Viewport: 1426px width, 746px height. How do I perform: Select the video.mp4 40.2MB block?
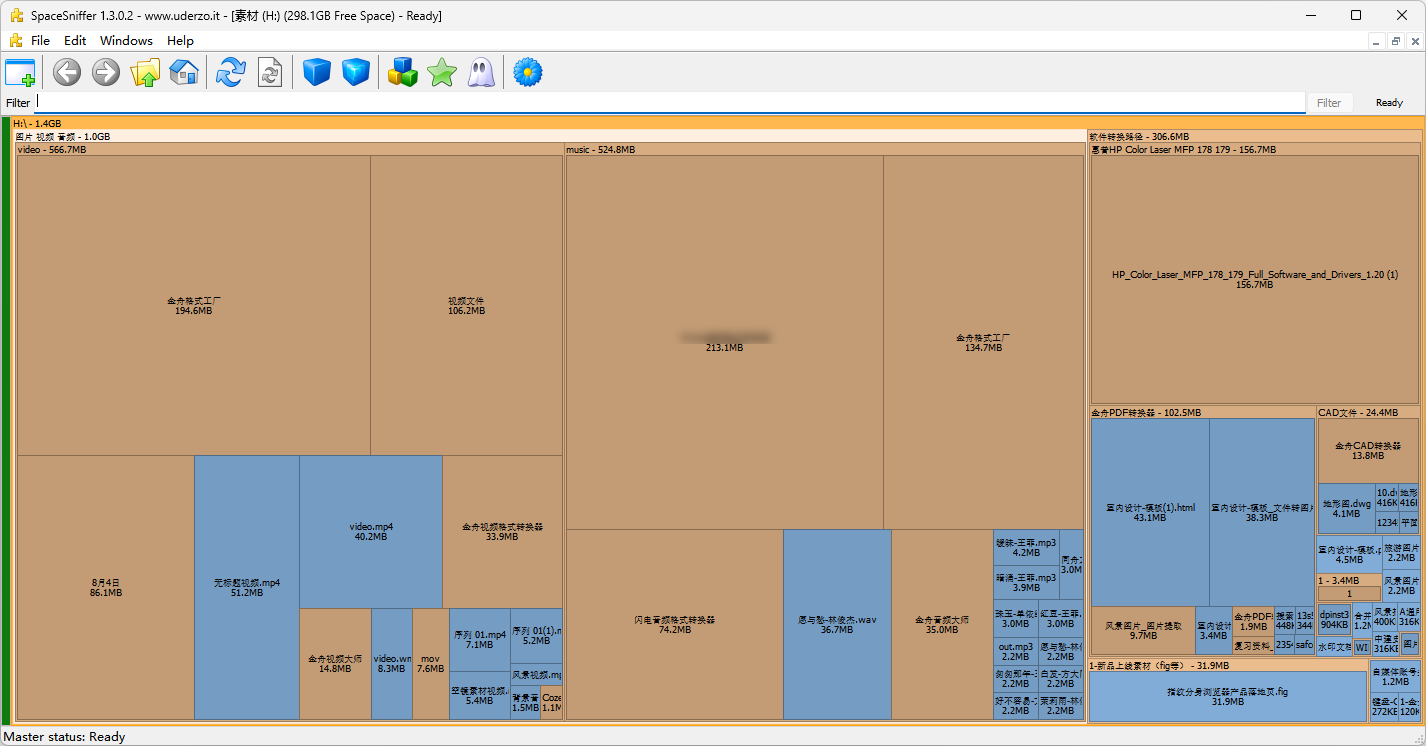(371, 532)
